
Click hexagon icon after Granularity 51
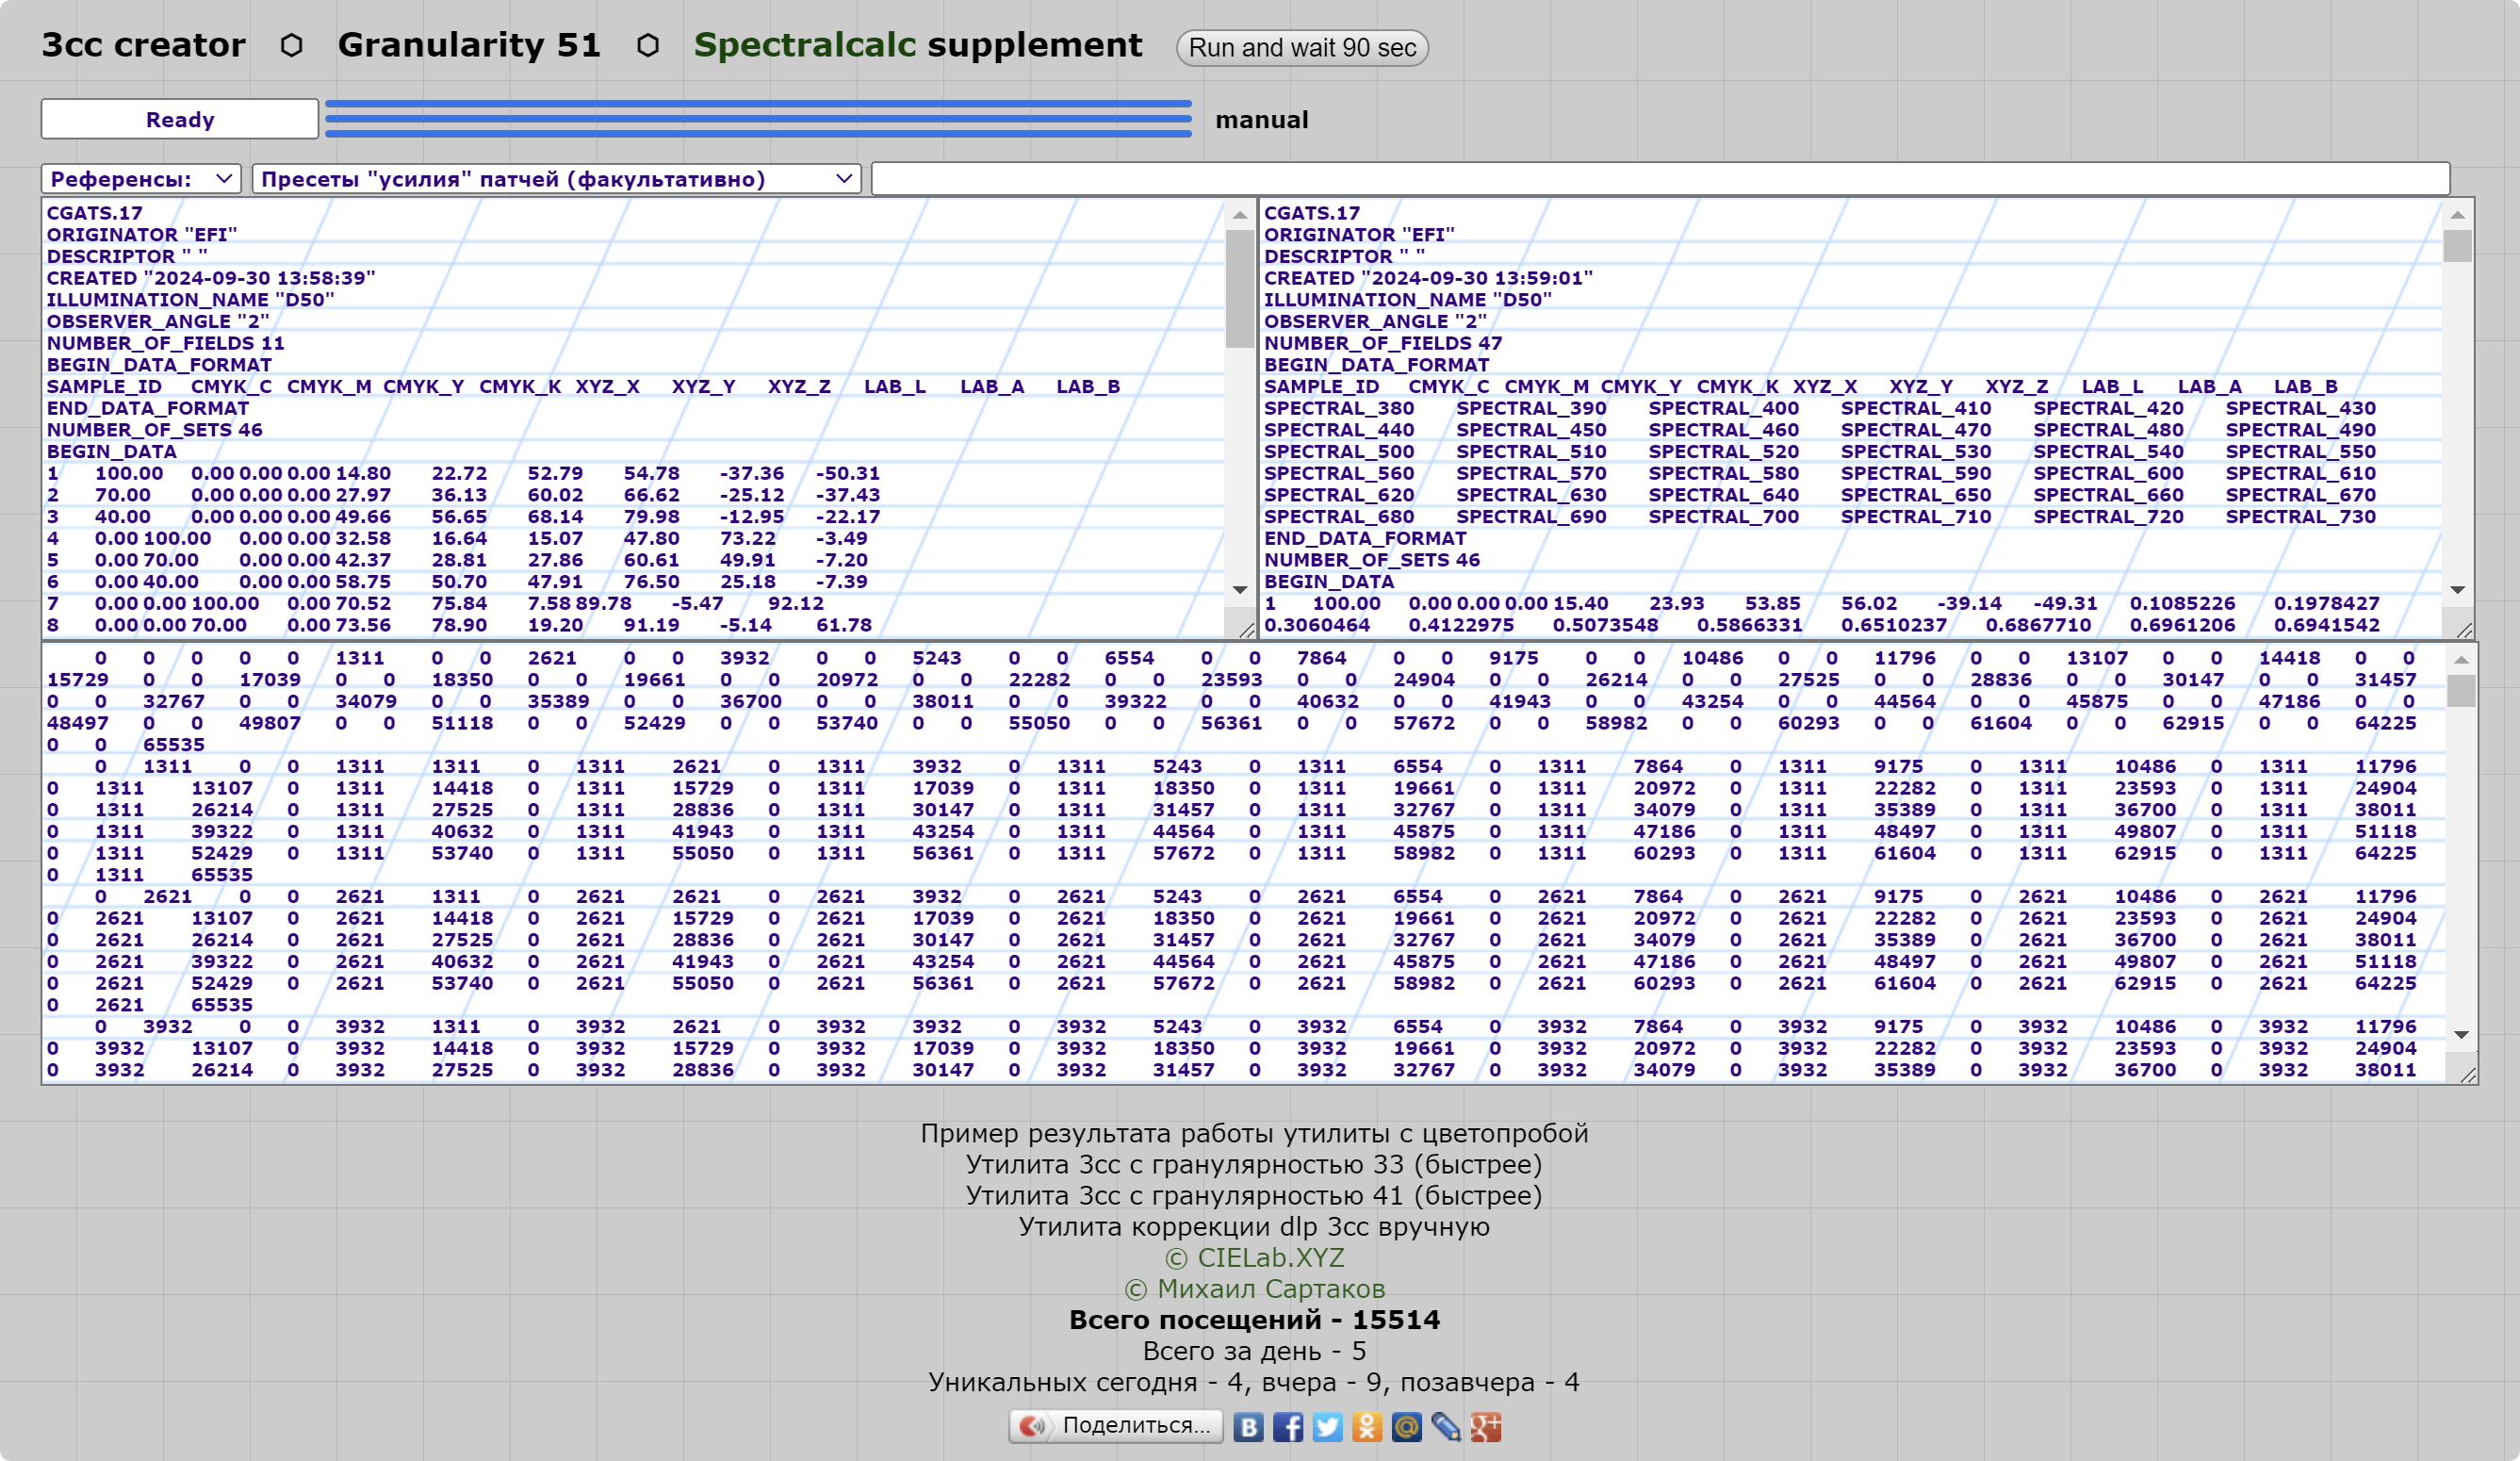648,46
